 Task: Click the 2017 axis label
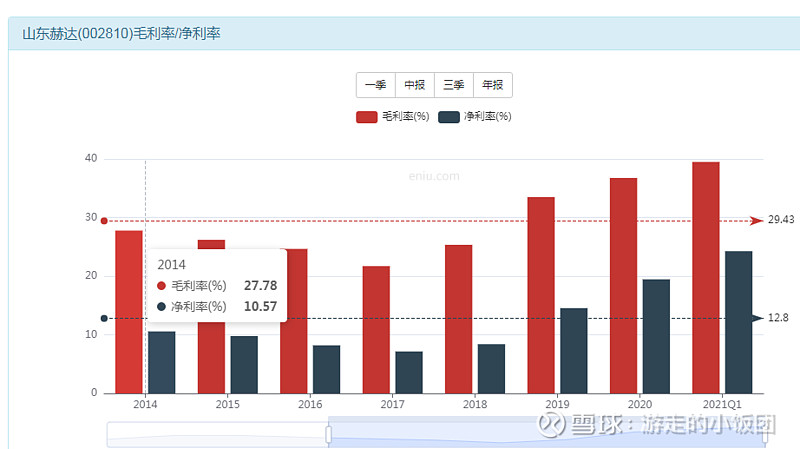coord(392,404)
